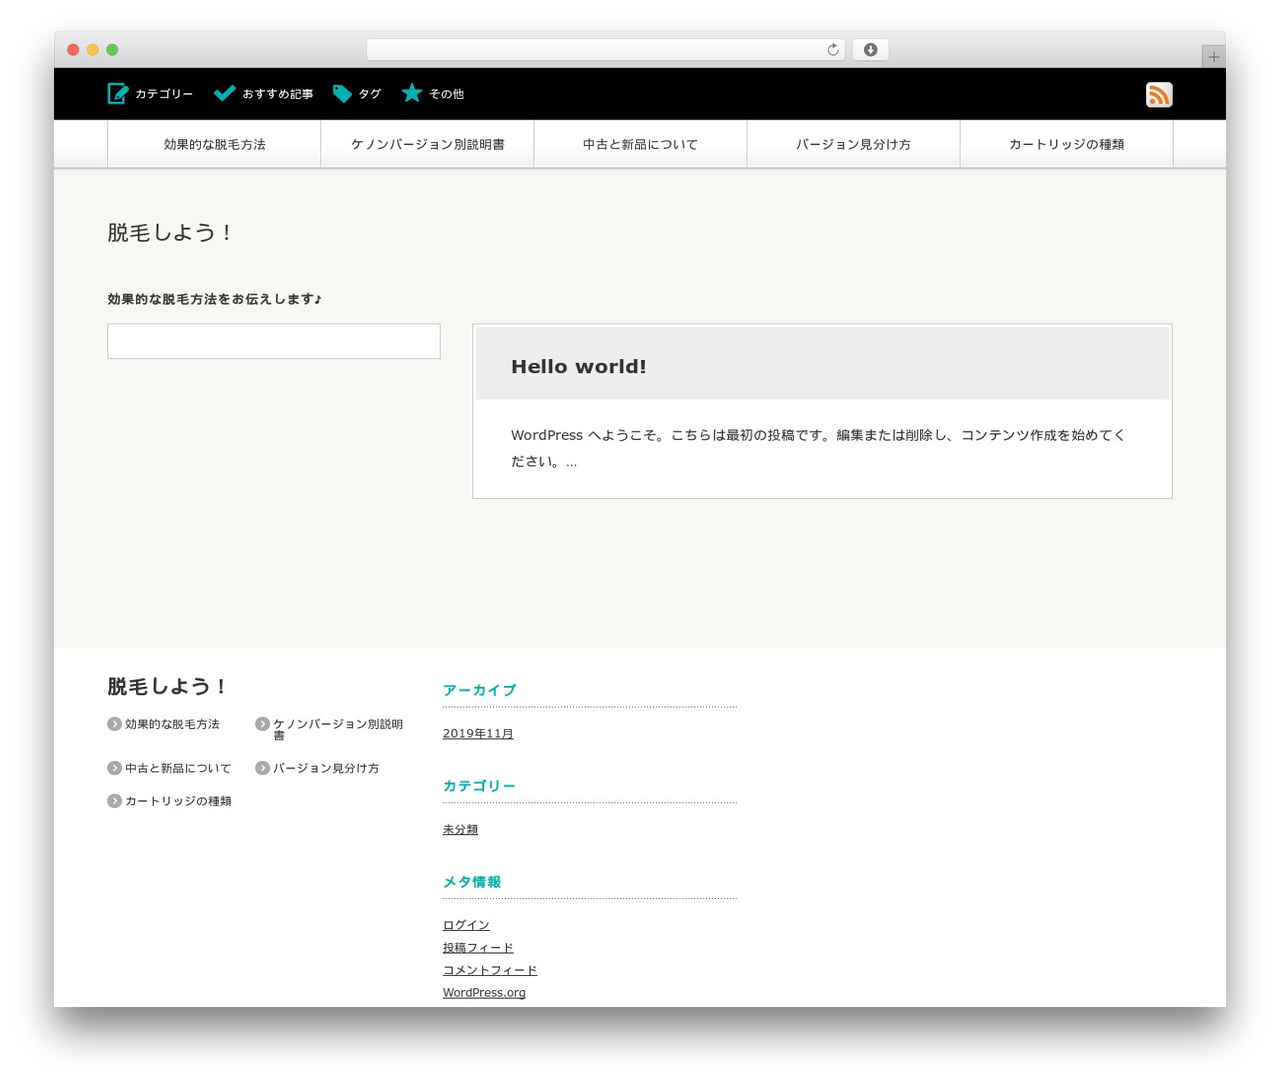Click the カテゴリー text in top bar

pos(164,94)
